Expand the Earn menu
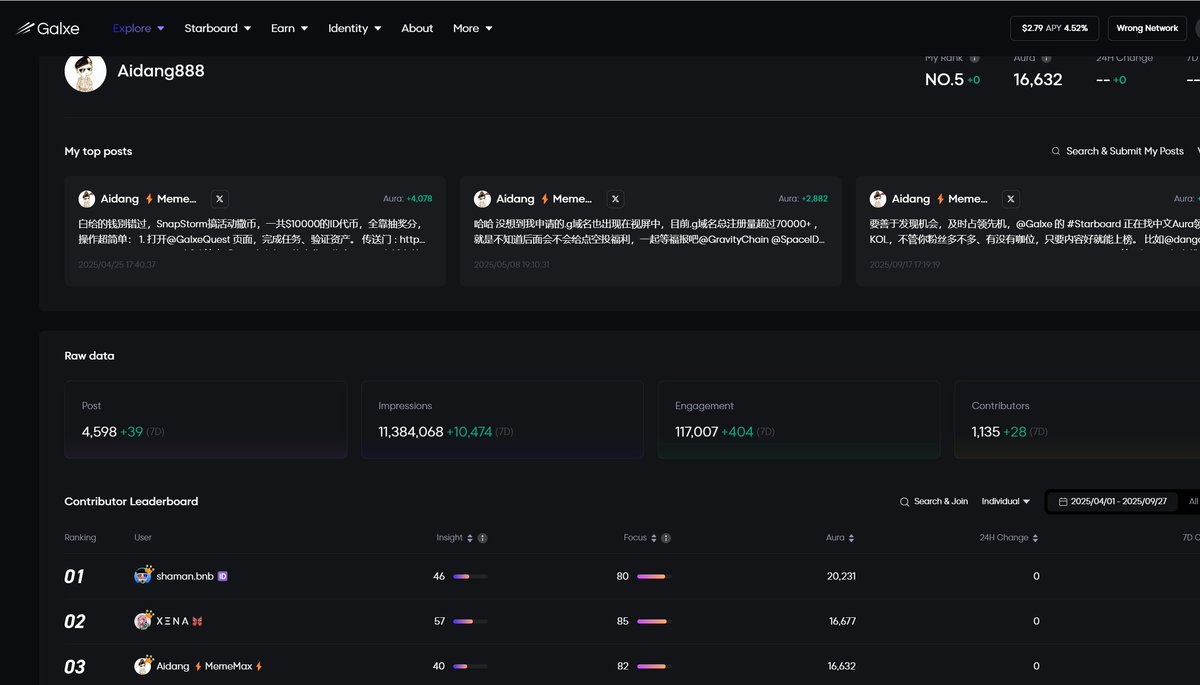Viewport: 1200px width, 685px height. point(289,28)
